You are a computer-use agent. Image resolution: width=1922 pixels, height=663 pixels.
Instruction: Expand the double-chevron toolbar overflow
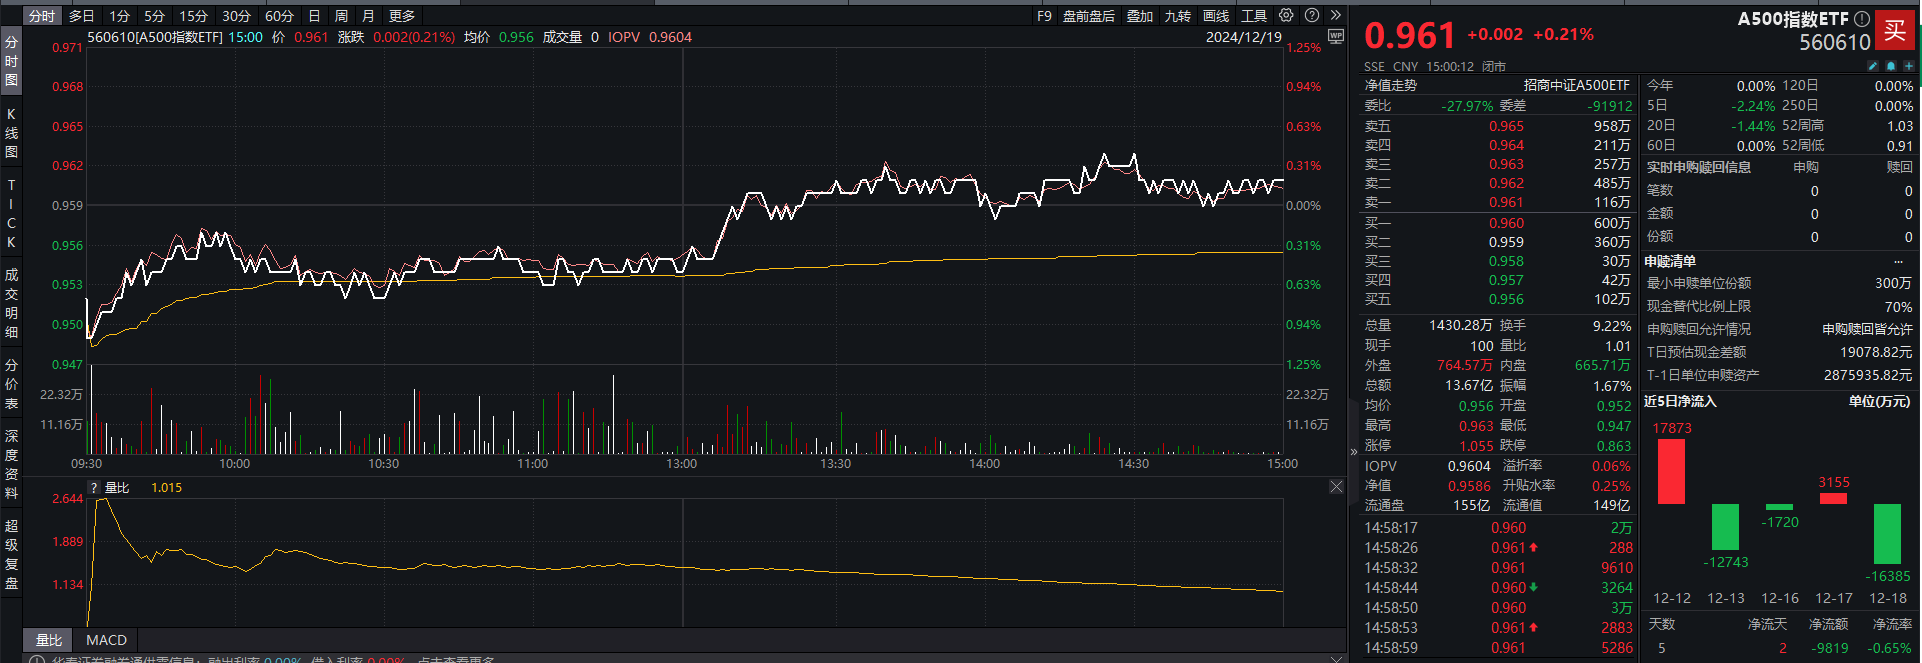click(x=1335, y=15)
